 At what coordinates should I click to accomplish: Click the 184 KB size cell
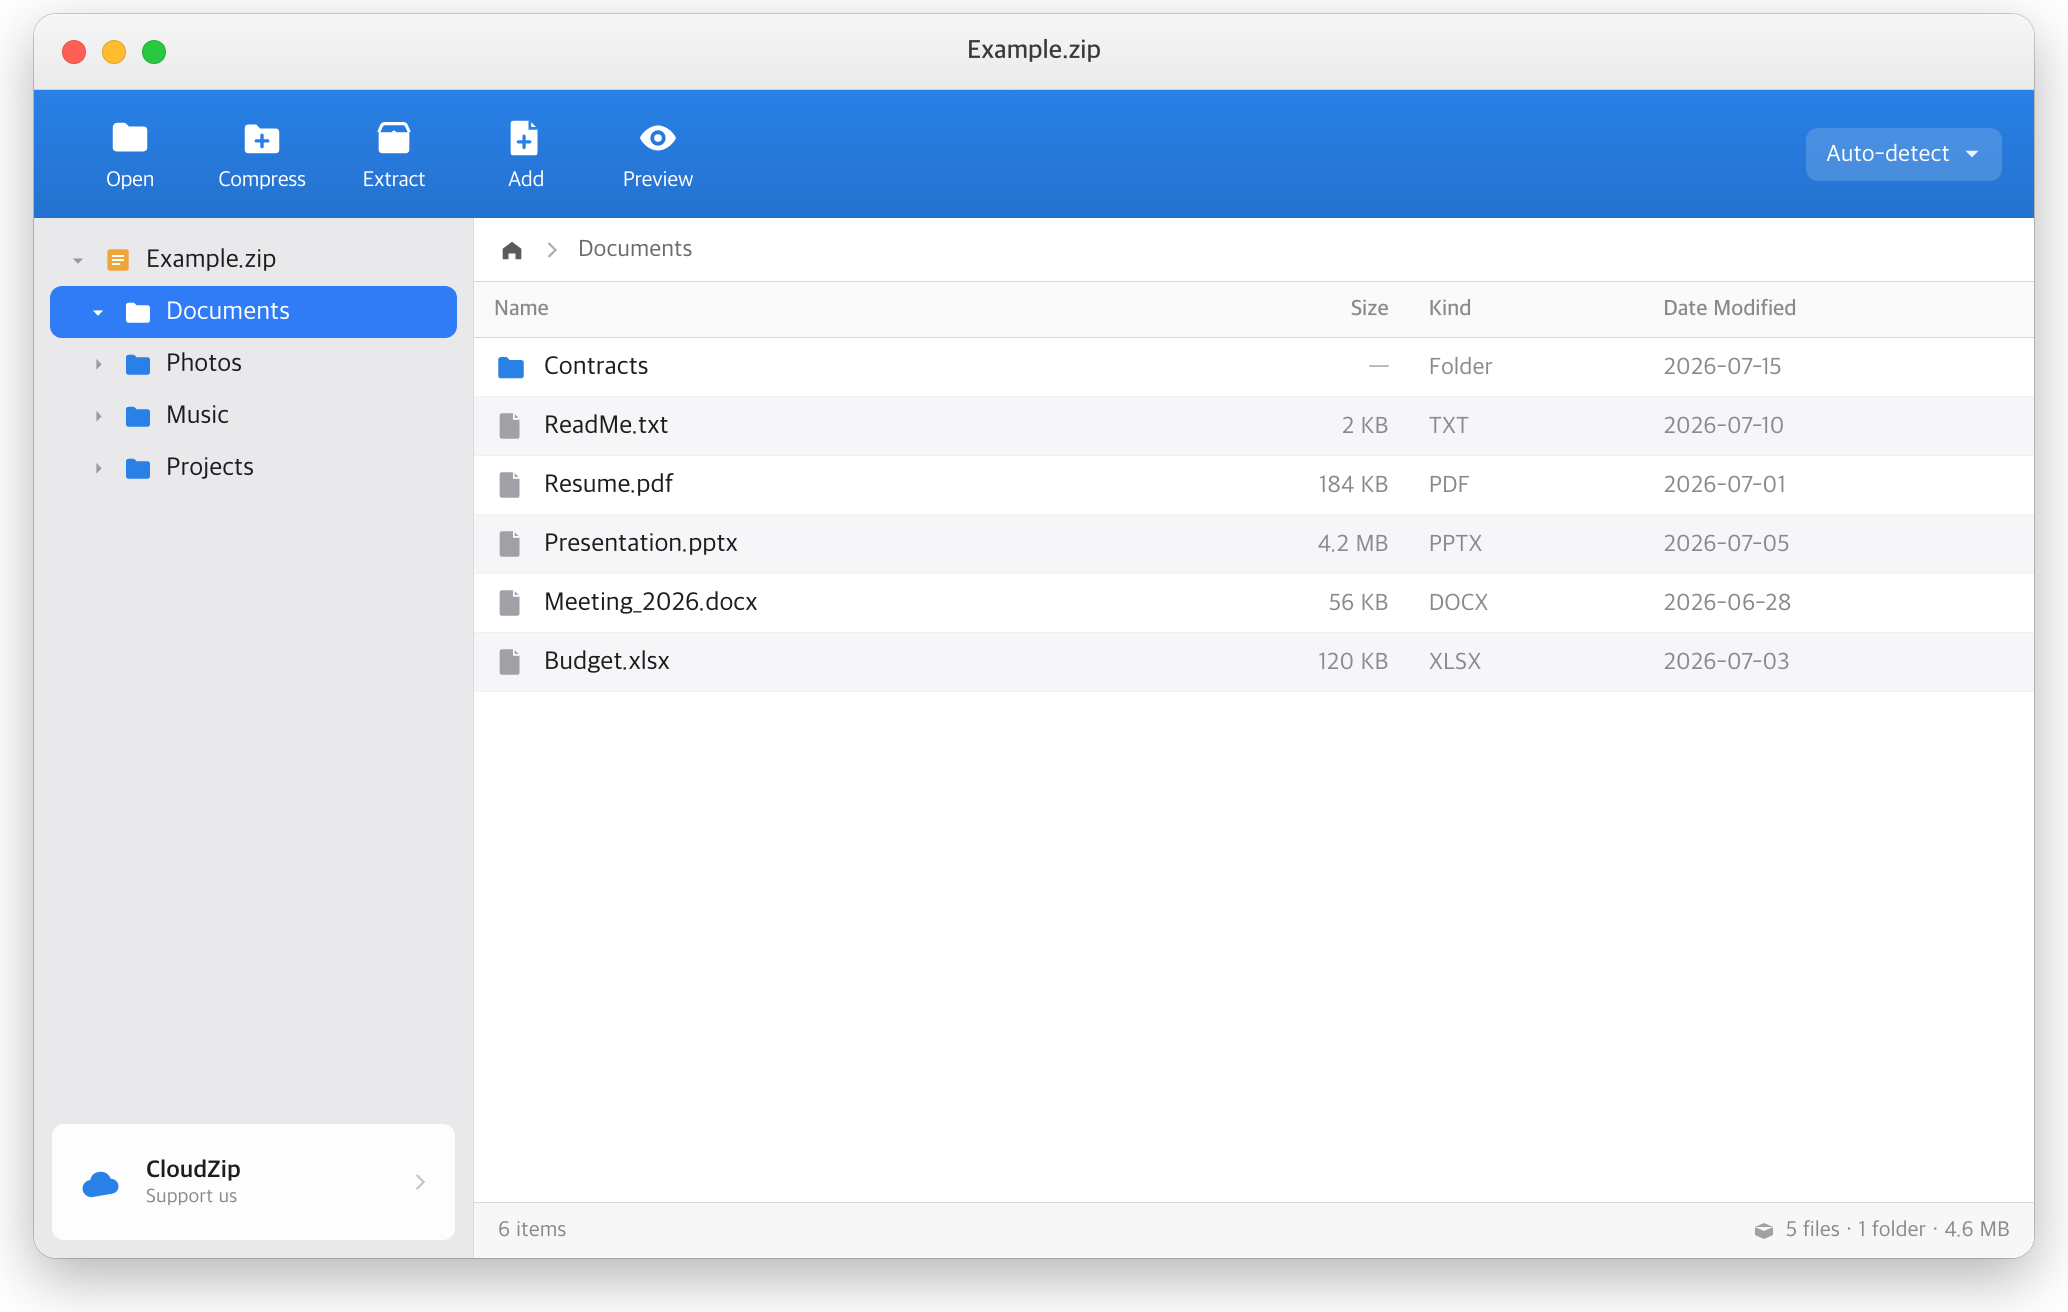tap(1352, 484)
